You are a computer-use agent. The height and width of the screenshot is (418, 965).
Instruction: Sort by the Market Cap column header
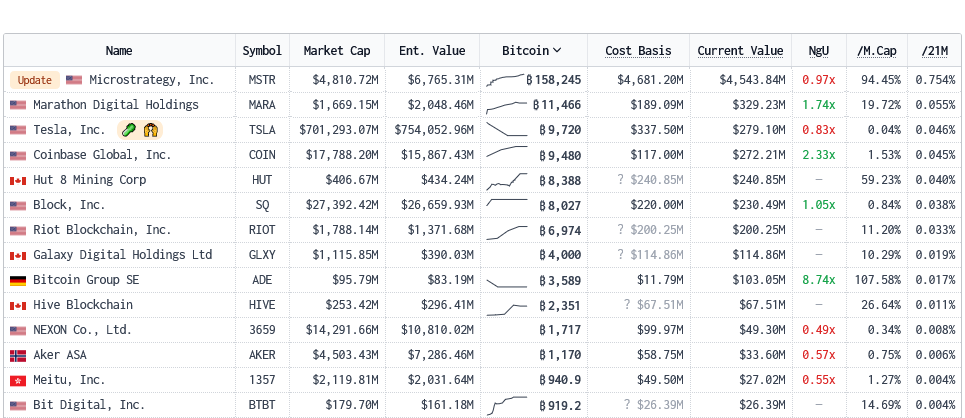(337, 50)
